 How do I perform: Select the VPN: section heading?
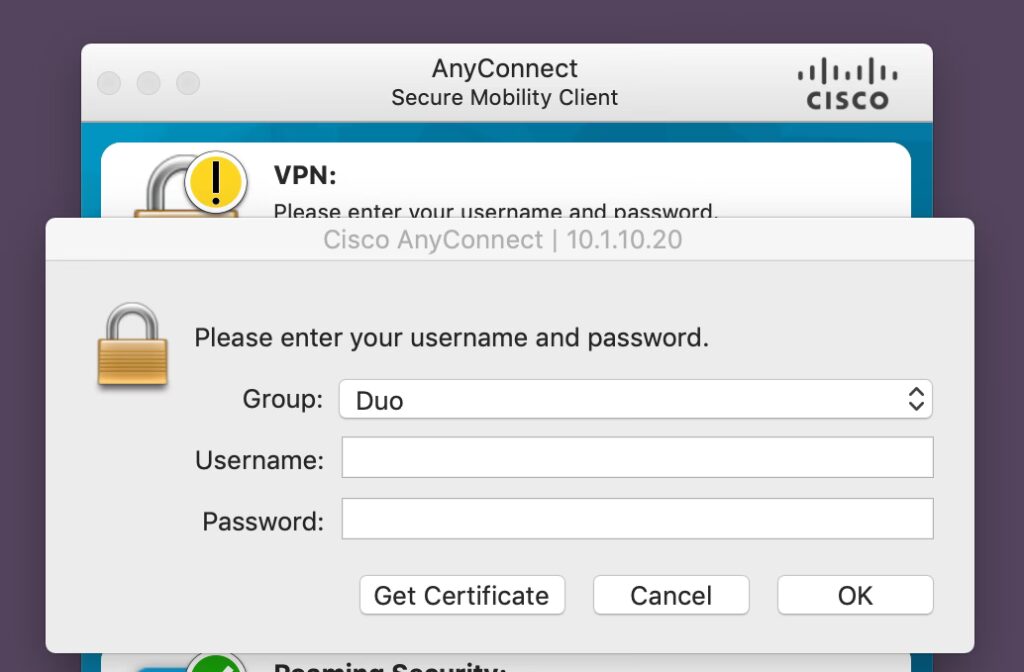point(305,176)
